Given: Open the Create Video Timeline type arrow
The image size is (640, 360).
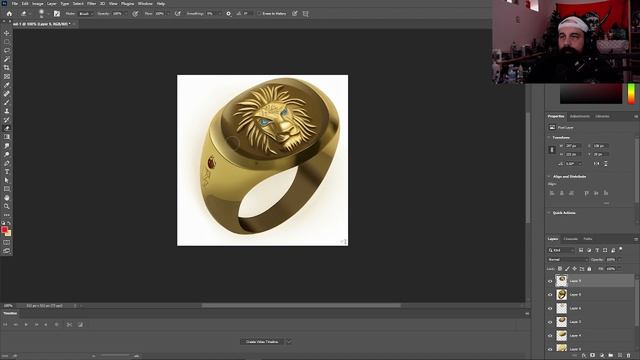Looking at the screenshot, I should 289,342.
